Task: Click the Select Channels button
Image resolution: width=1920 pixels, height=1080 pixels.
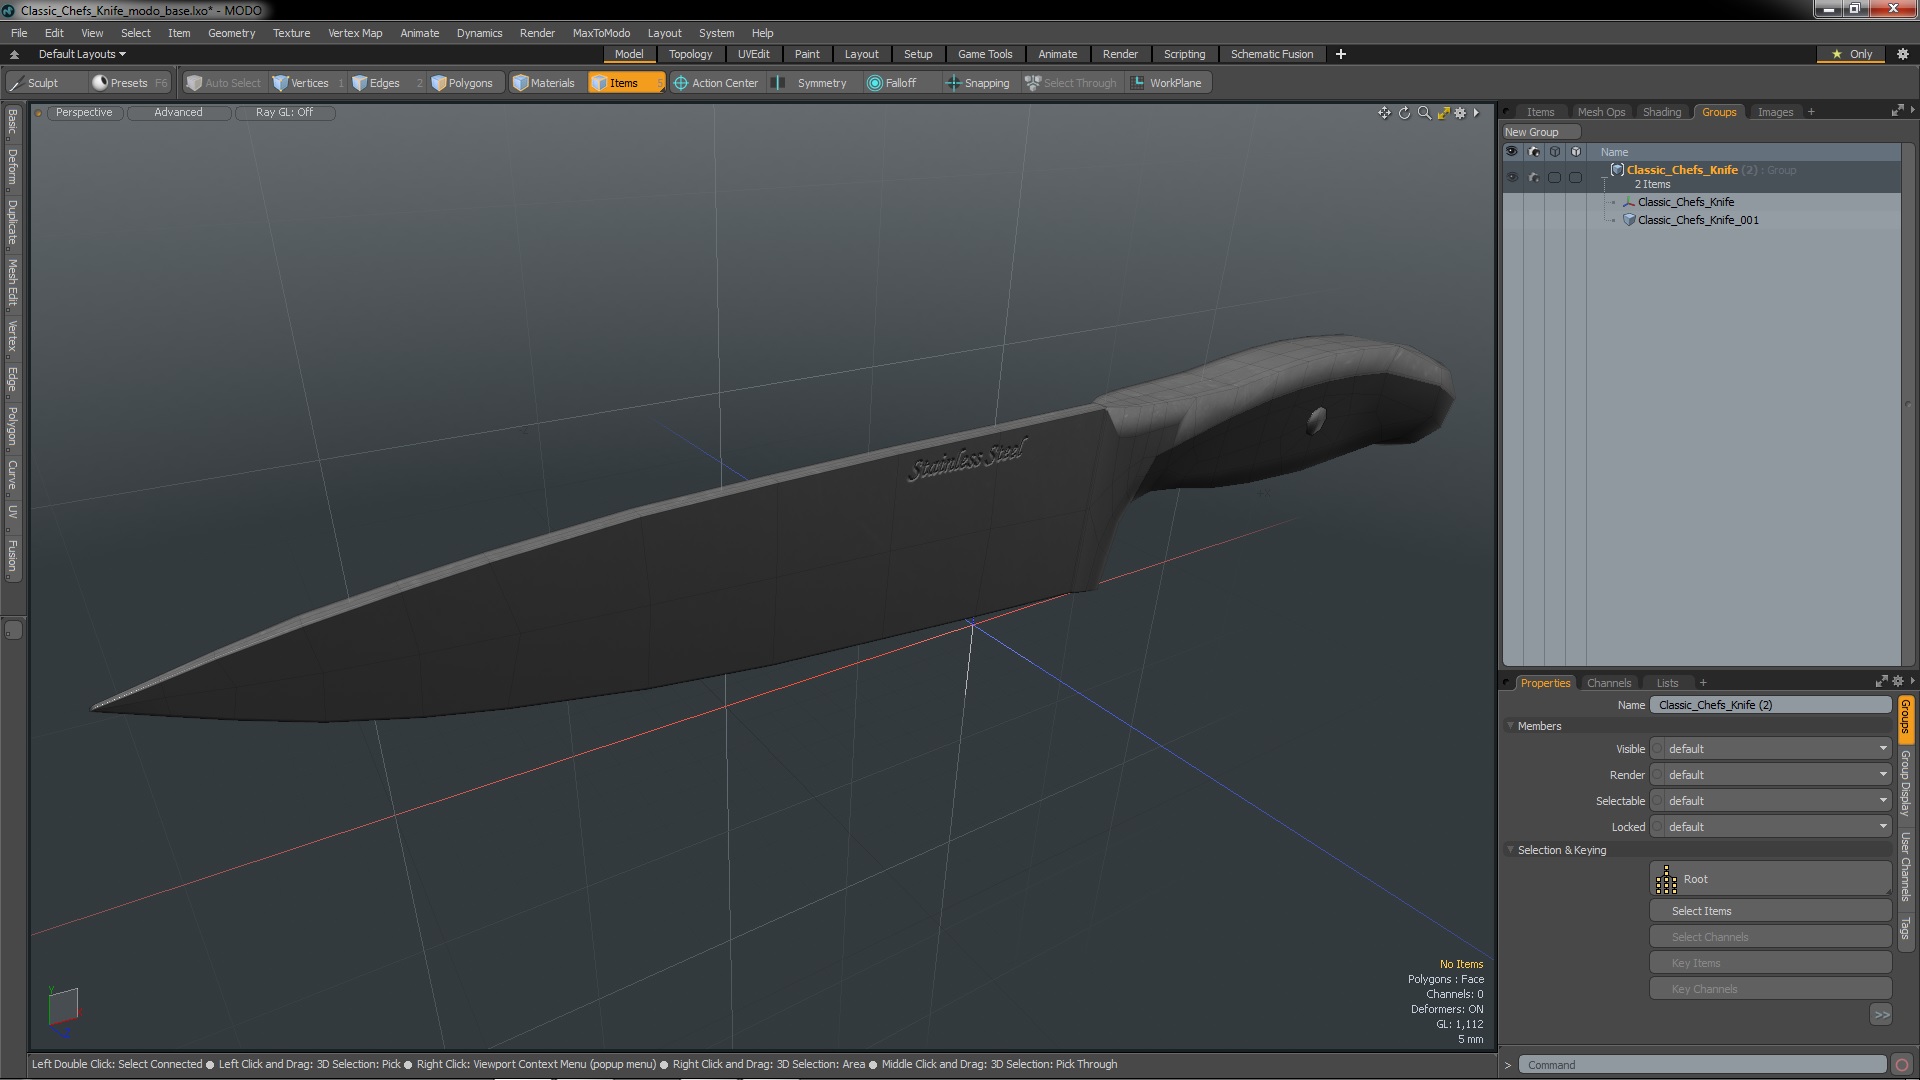Action: 1770,937
